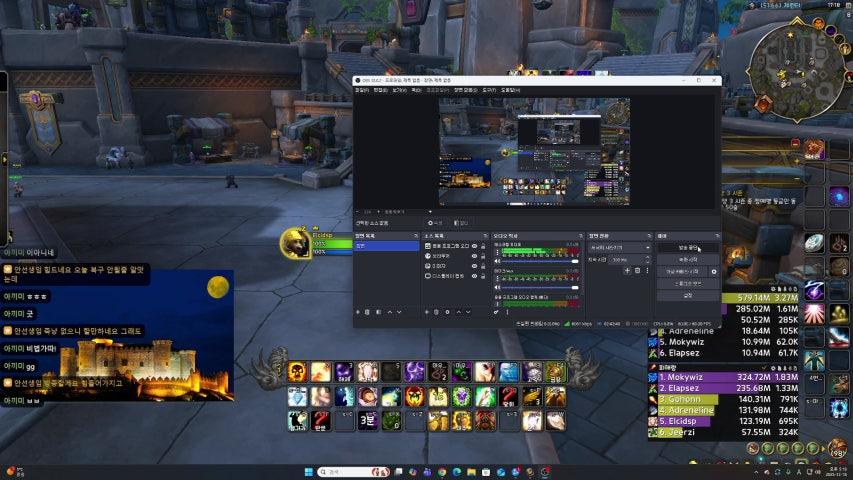Adjust the first mixer channel volume slider
Image resolution: width=853 pixels, height=480 pixels.
pos(540,261)
